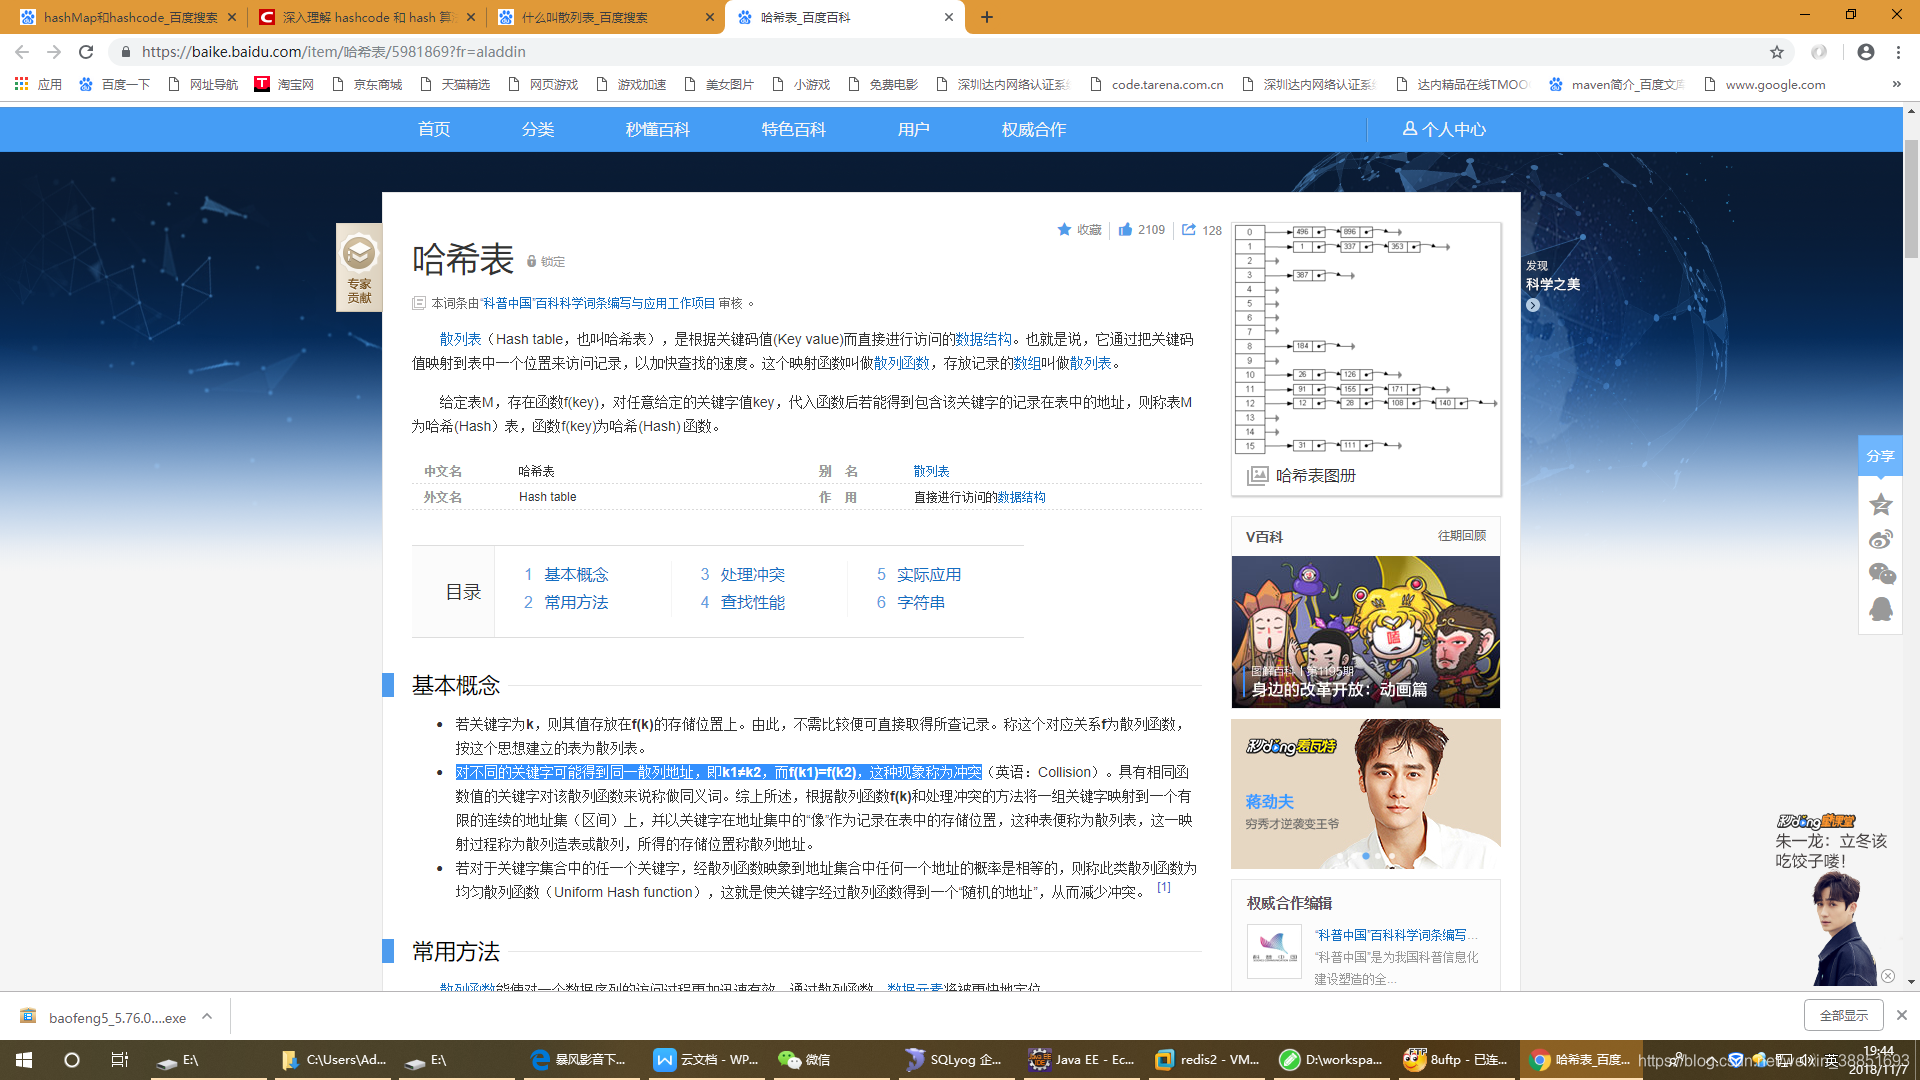Expand bookmarks overflow chevron
Screen dimensions: 1920x1080
point(1896,84)
